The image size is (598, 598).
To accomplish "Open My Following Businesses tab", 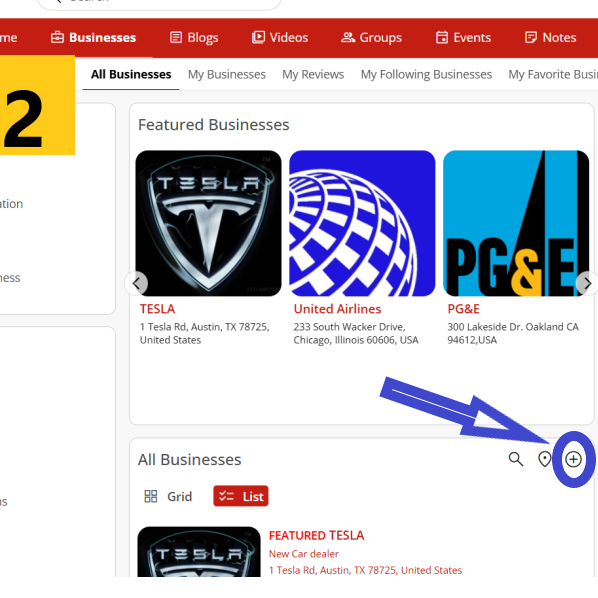I will click(426, 74).
